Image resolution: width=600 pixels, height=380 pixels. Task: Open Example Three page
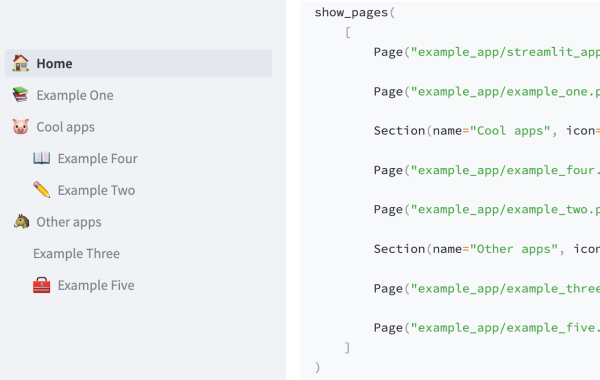click(139, 253)
